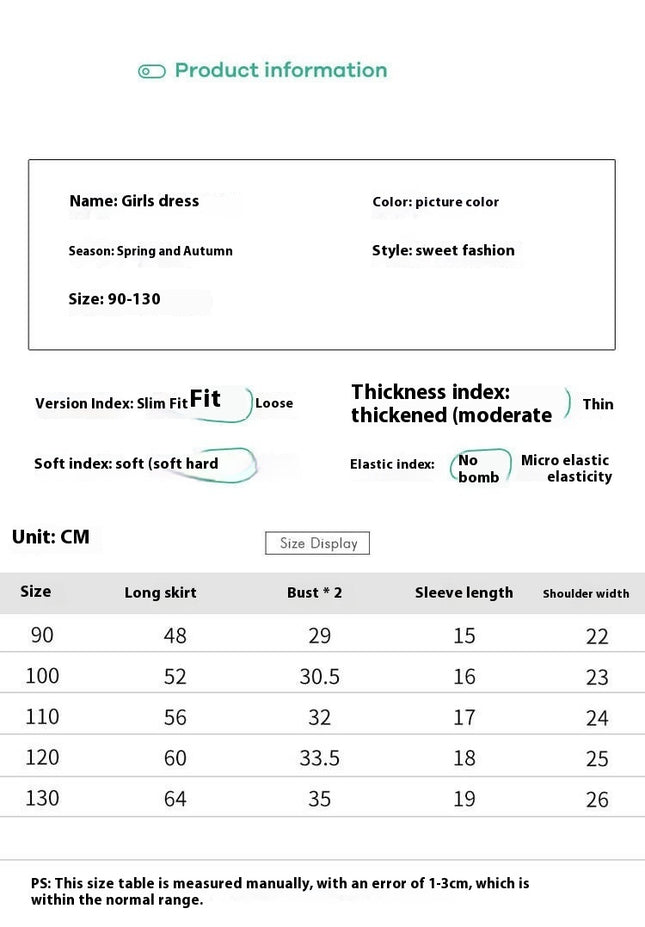This screenshot has height=927, width=645.
Task: Click the Size column header
Action: (x=35, y=592)
